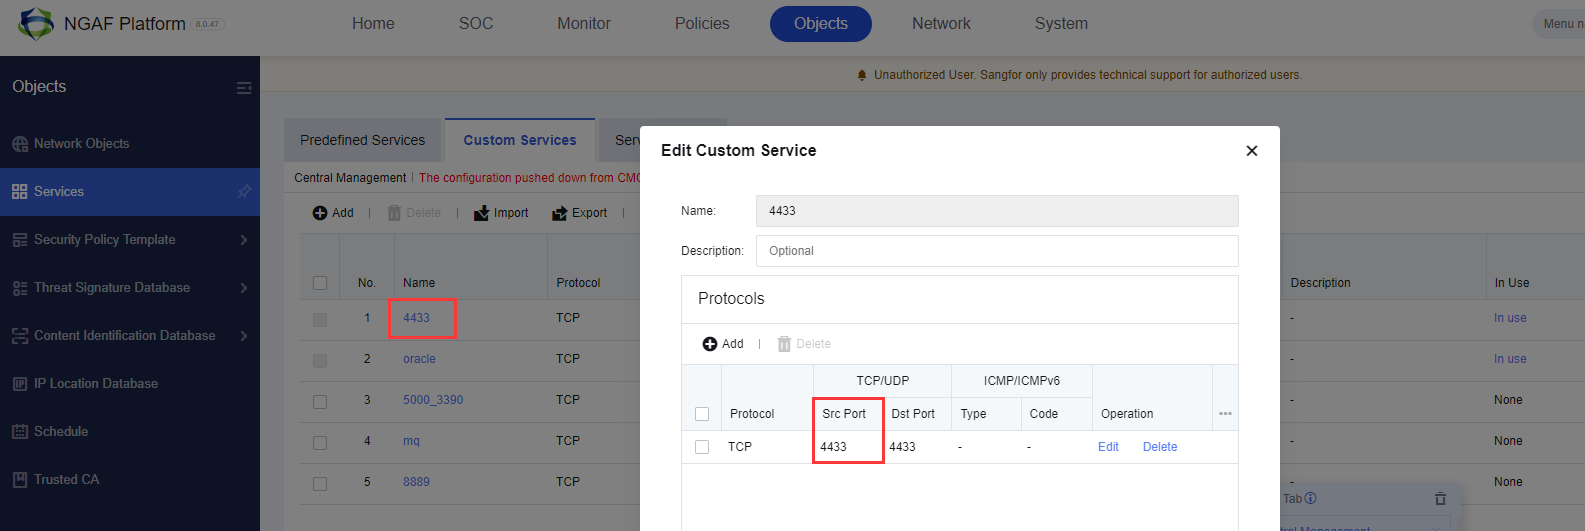Click the Edit link for TCP row
Viewport: 1585px width, 531px height.
tap(1108, 447)
